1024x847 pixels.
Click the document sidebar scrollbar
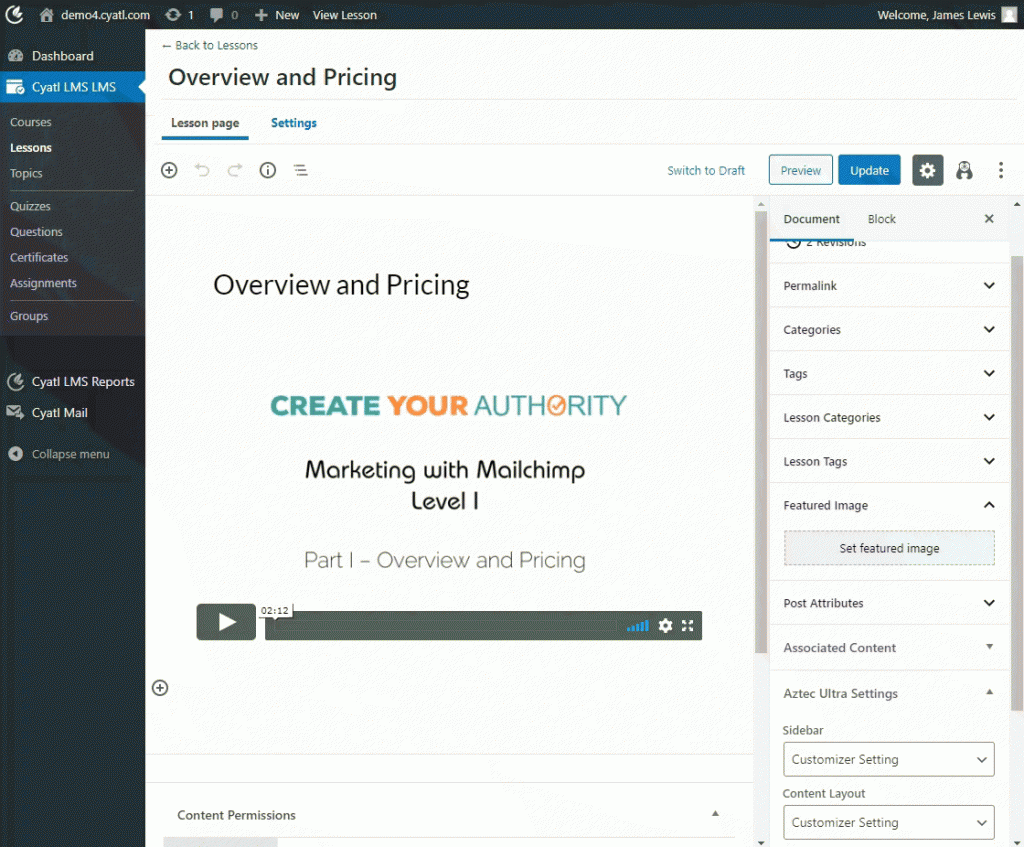tap(1016, 483)
